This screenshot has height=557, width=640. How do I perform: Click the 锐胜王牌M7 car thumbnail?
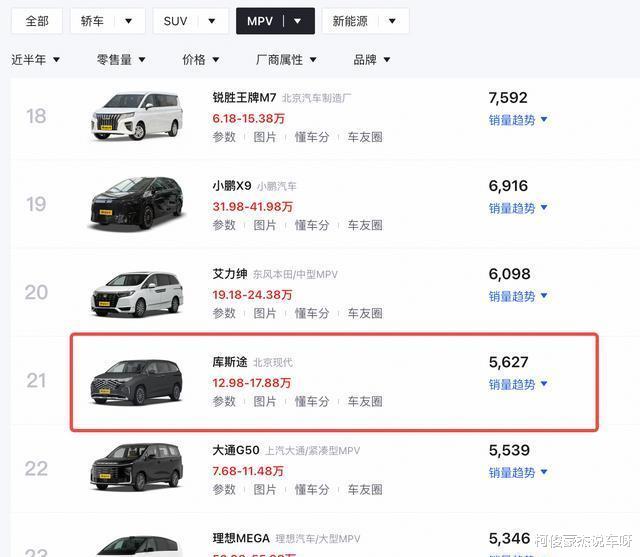[x=136, y=116]
